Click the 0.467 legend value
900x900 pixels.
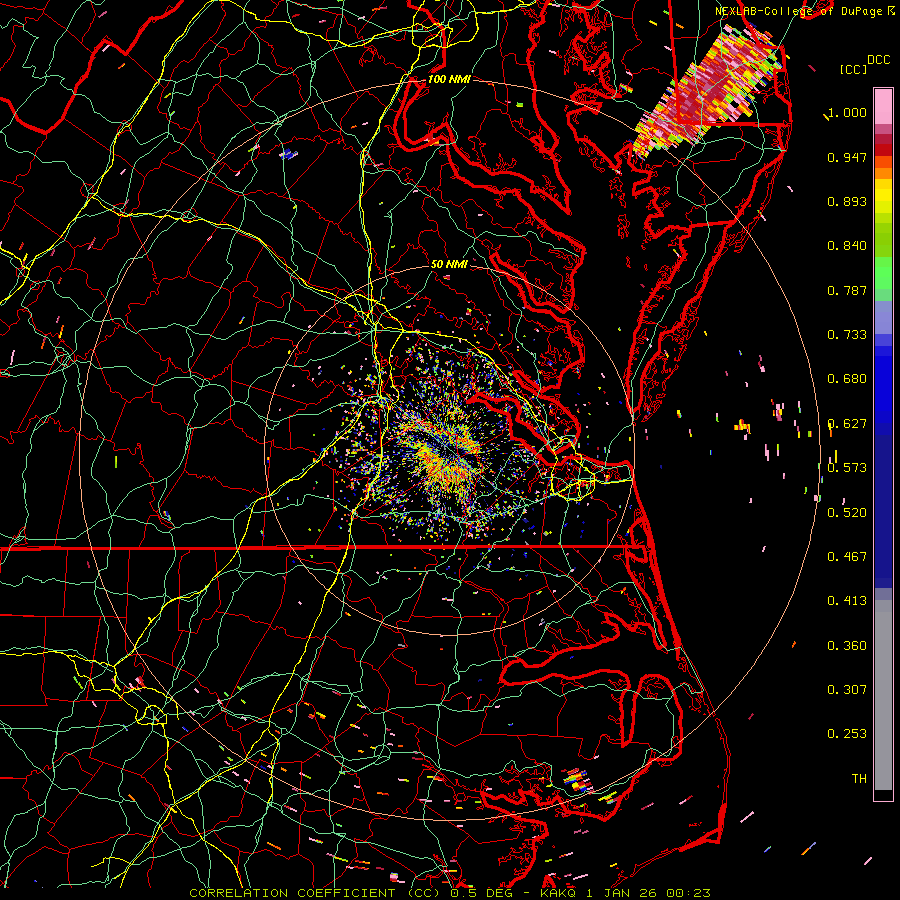[847, 557]
